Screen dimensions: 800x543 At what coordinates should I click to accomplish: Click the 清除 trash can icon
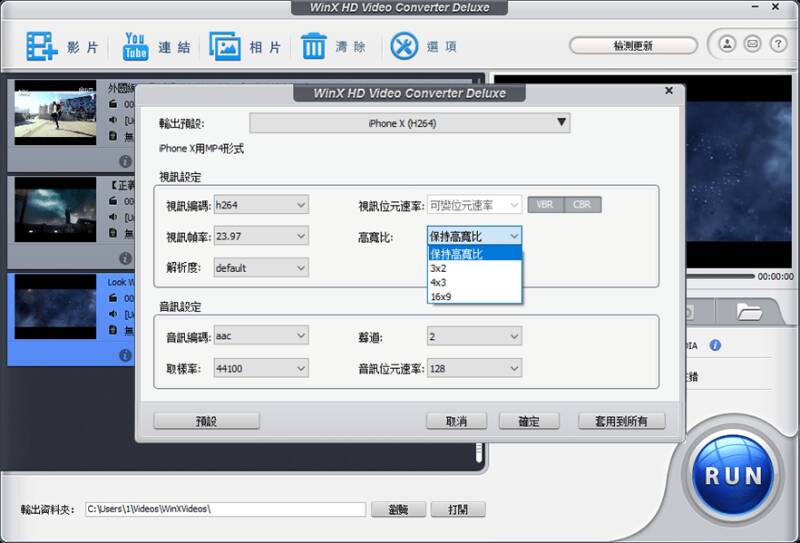coord(313,46)
